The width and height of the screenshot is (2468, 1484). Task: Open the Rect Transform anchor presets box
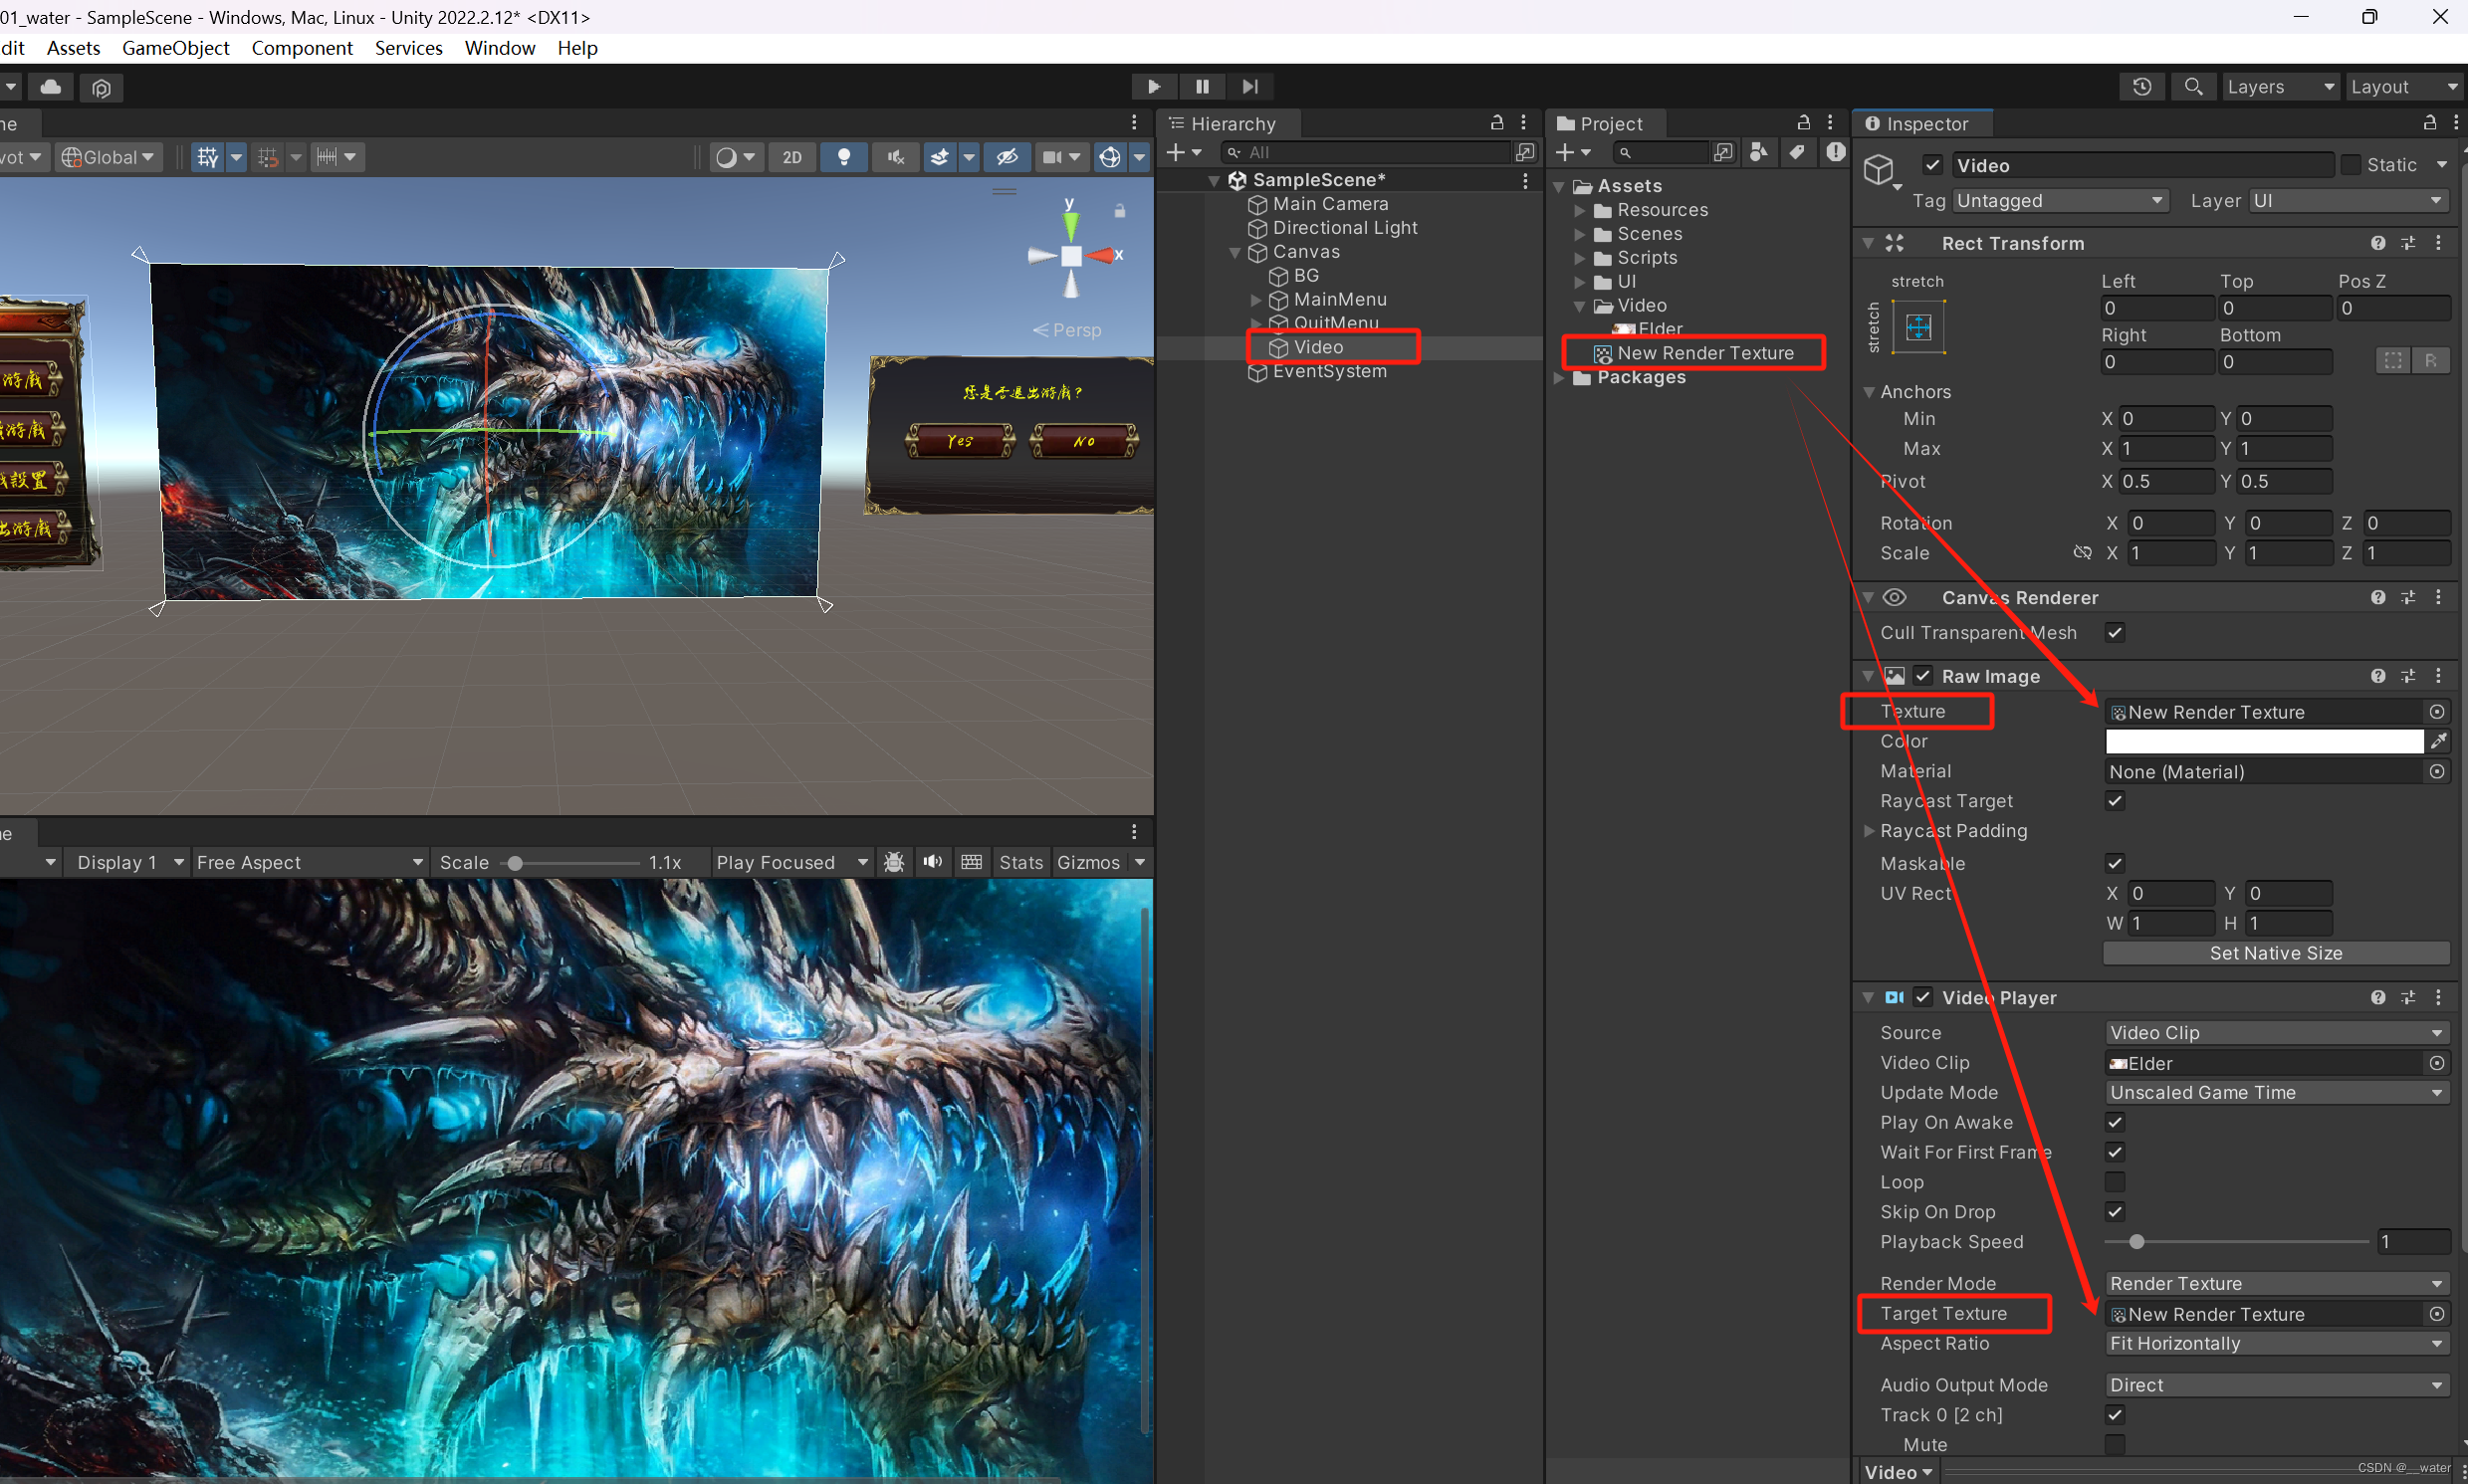tap(1918, 327)
